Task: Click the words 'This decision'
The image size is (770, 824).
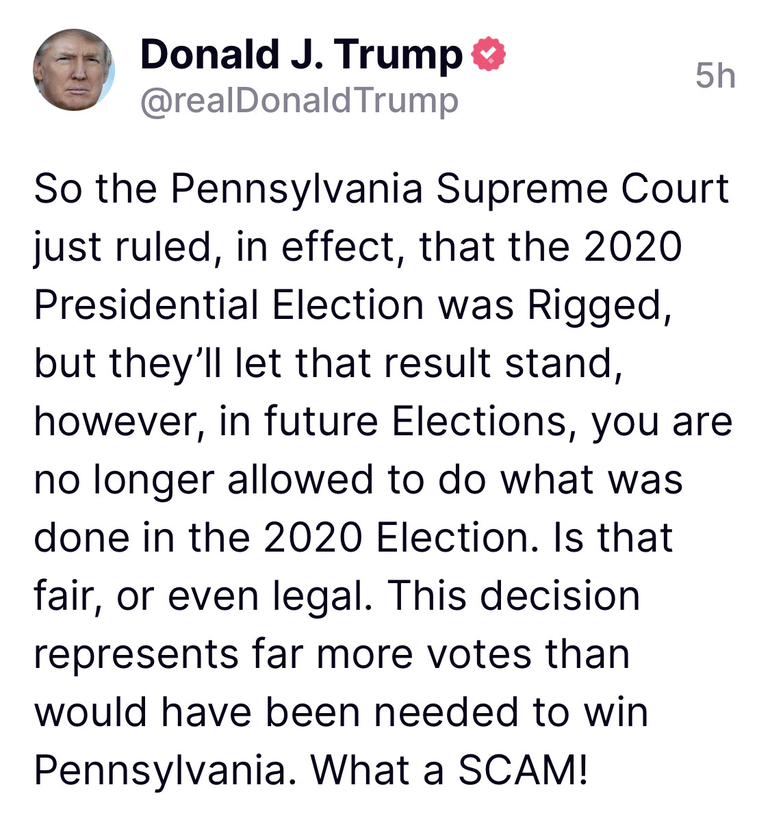Action: [x=512, y=596]
